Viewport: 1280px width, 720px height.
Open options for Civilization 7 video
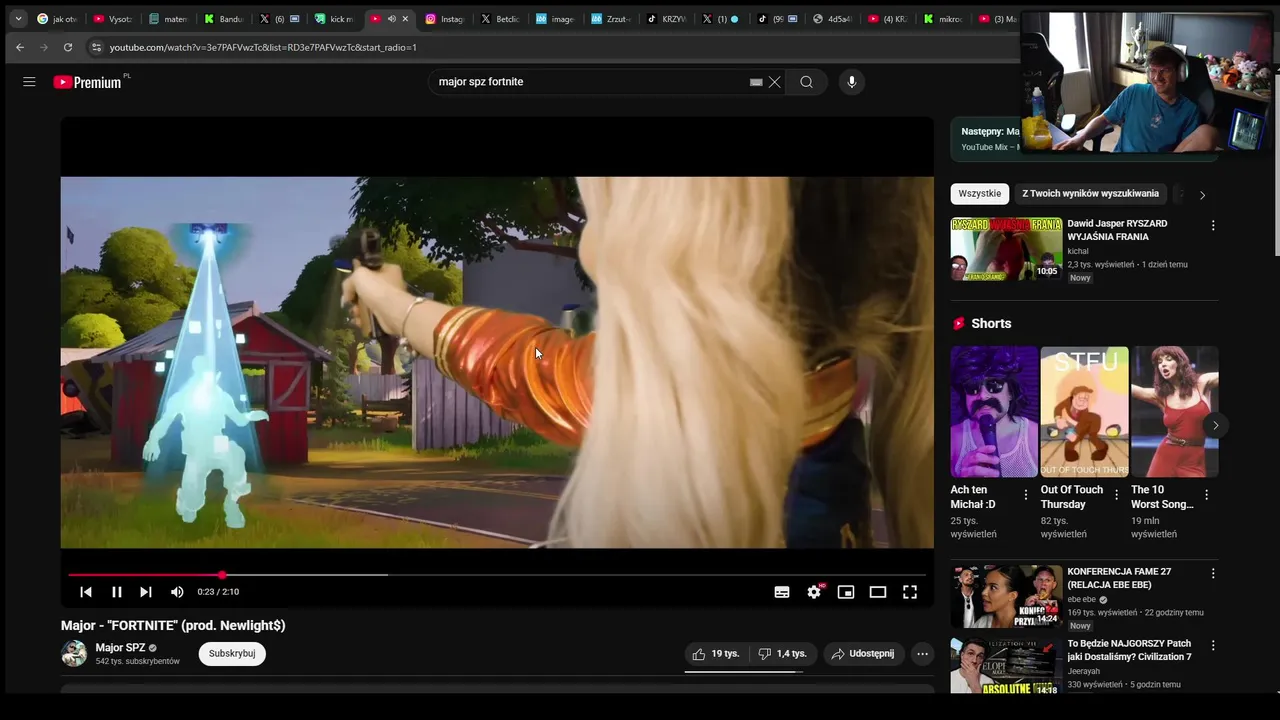click(x=1213, y=646)
